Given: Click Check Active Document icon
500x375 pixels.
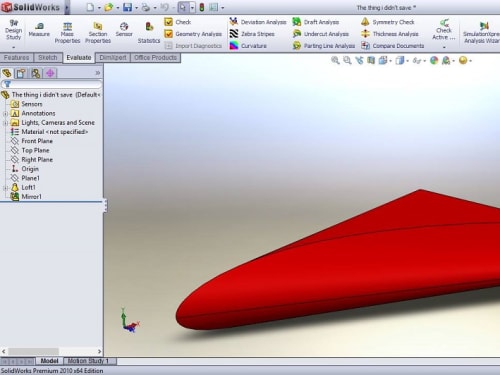Looking at the screenshot, I should point(444,30).
